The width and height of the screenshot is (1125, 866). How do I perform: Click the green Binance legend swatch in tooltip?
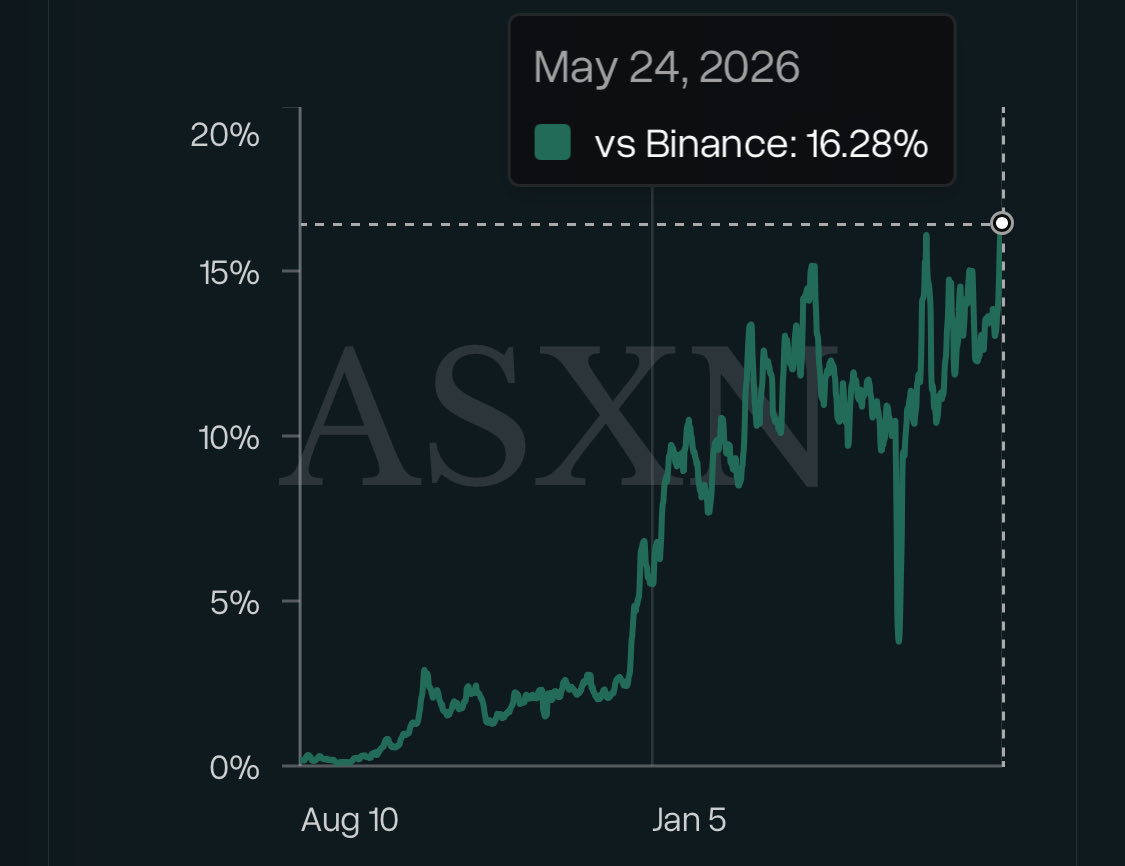coord(552,142)
